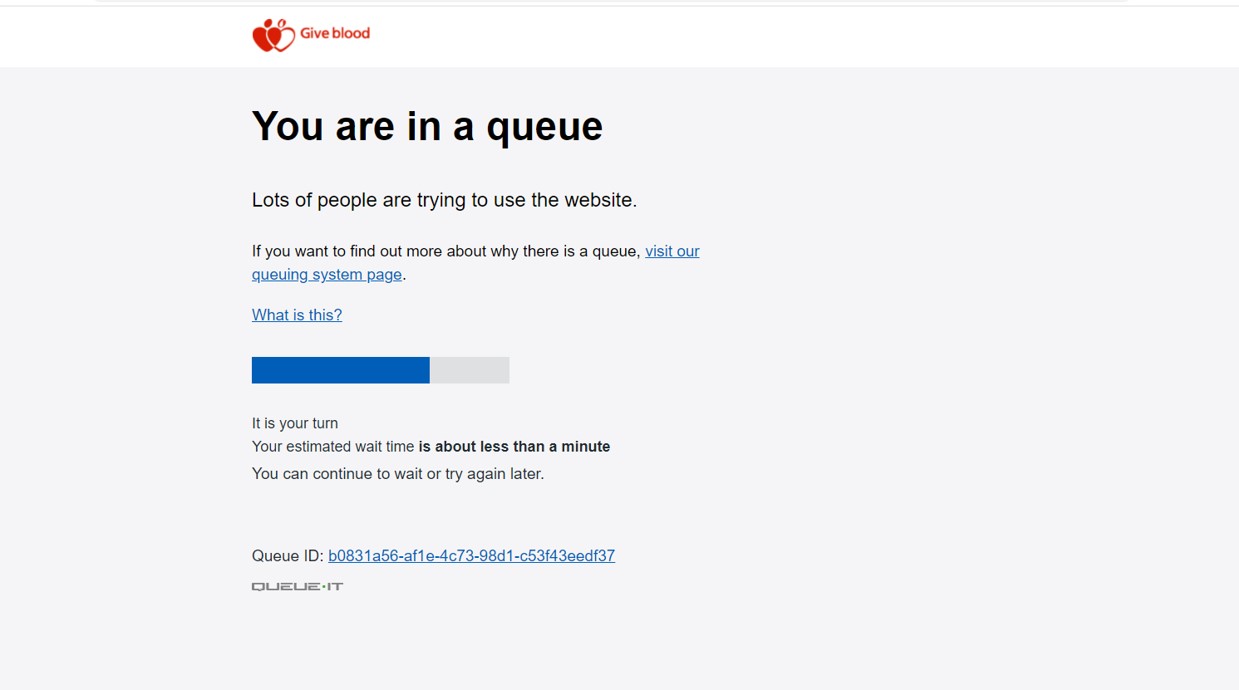Click the "You are in a queue" heading
Screen dimensions: 1239x690
pos(427,127)
